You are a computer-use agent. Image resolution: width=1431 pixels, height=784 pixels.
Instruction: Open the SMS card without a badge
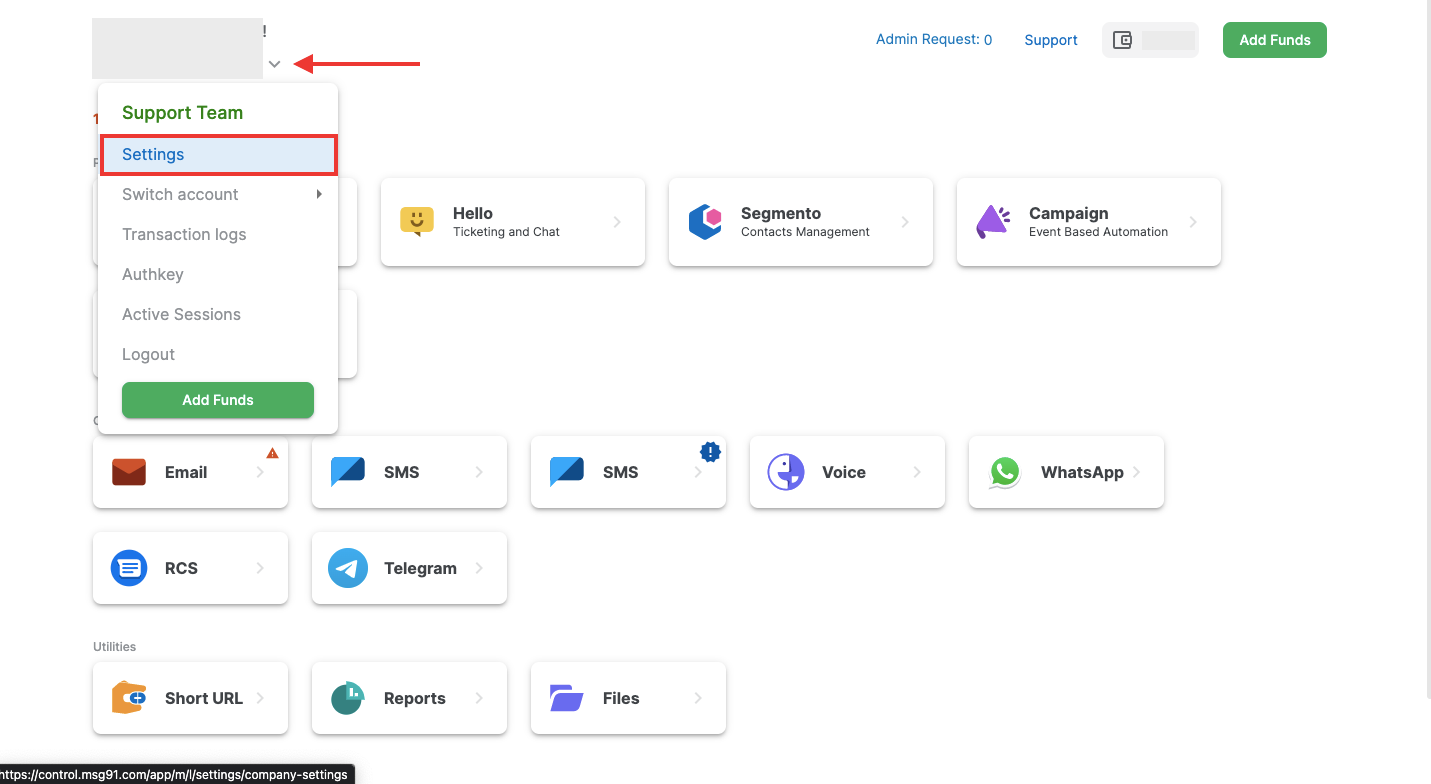pyautogui.click(x=409, y=472)
